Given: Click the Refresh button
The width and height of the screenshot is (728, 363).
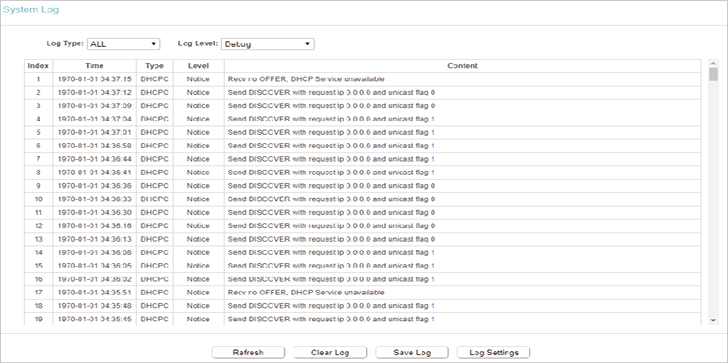Looking at the screenshot, I should pos(248,352).
